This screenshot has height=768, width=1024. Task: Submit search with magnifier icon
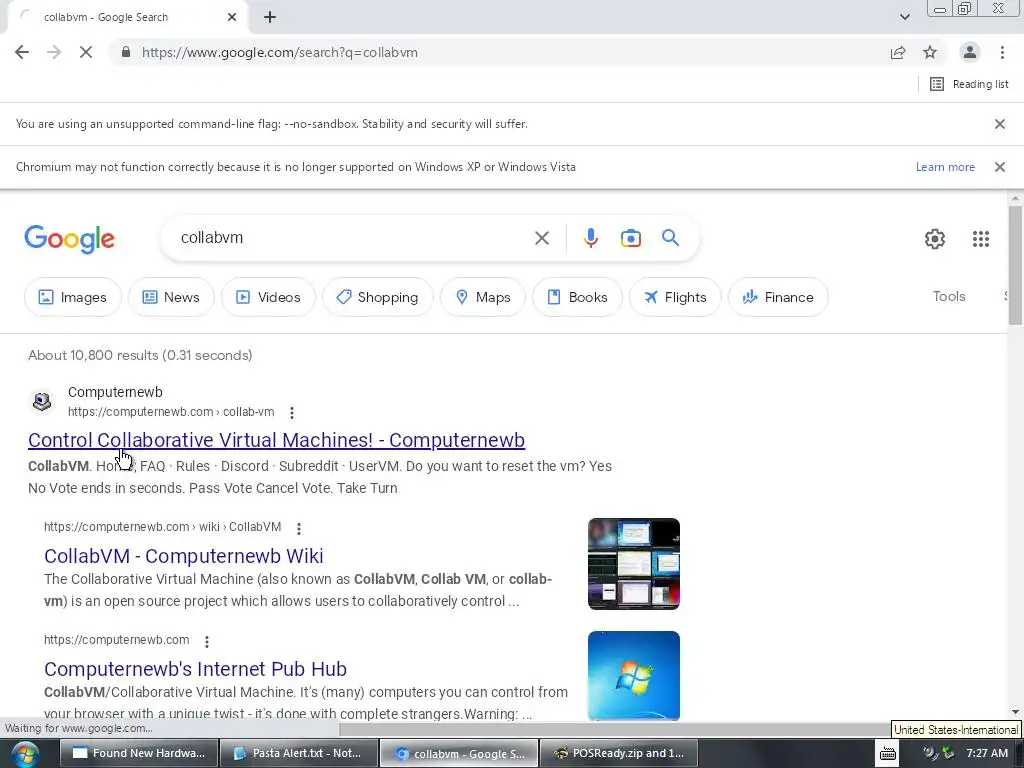click(670, 238)
